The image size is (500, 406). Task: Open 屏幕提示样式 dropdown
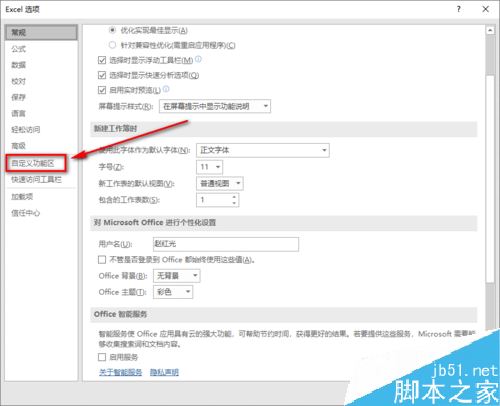[x=215, y=106]
